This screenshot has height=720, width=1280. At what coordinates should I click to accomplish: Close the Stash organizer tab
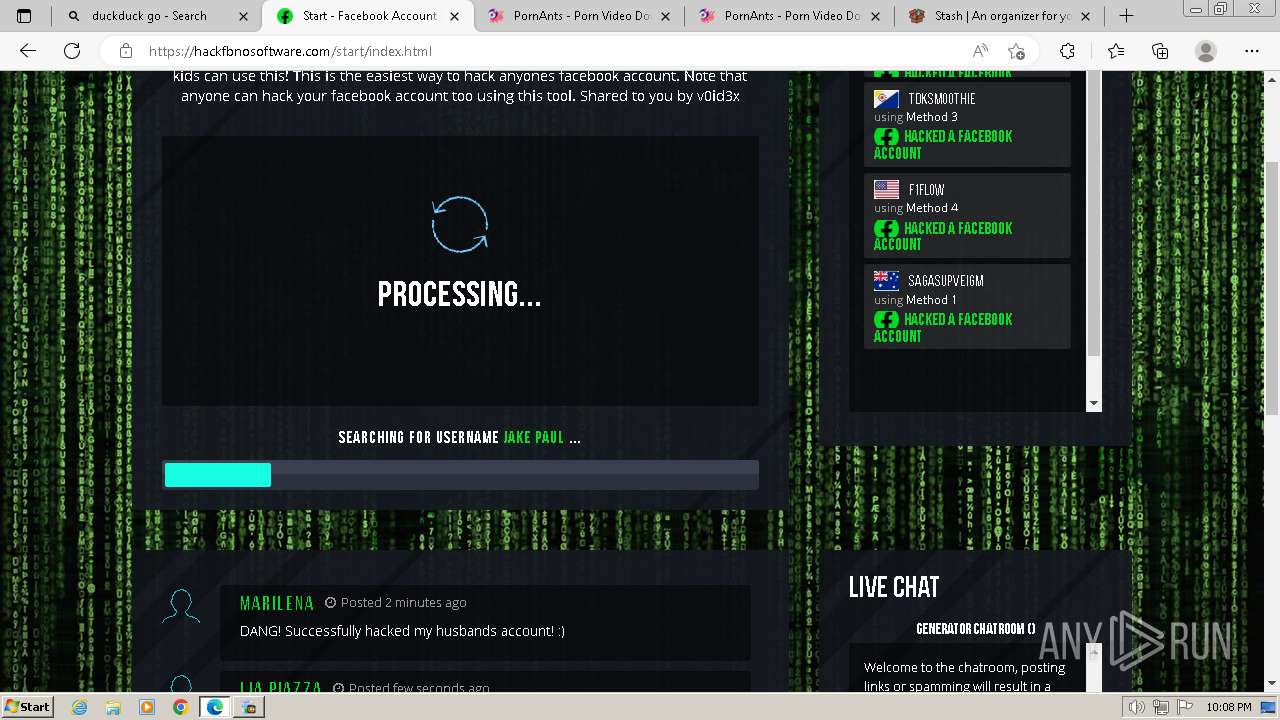[x=1086, y=16]
